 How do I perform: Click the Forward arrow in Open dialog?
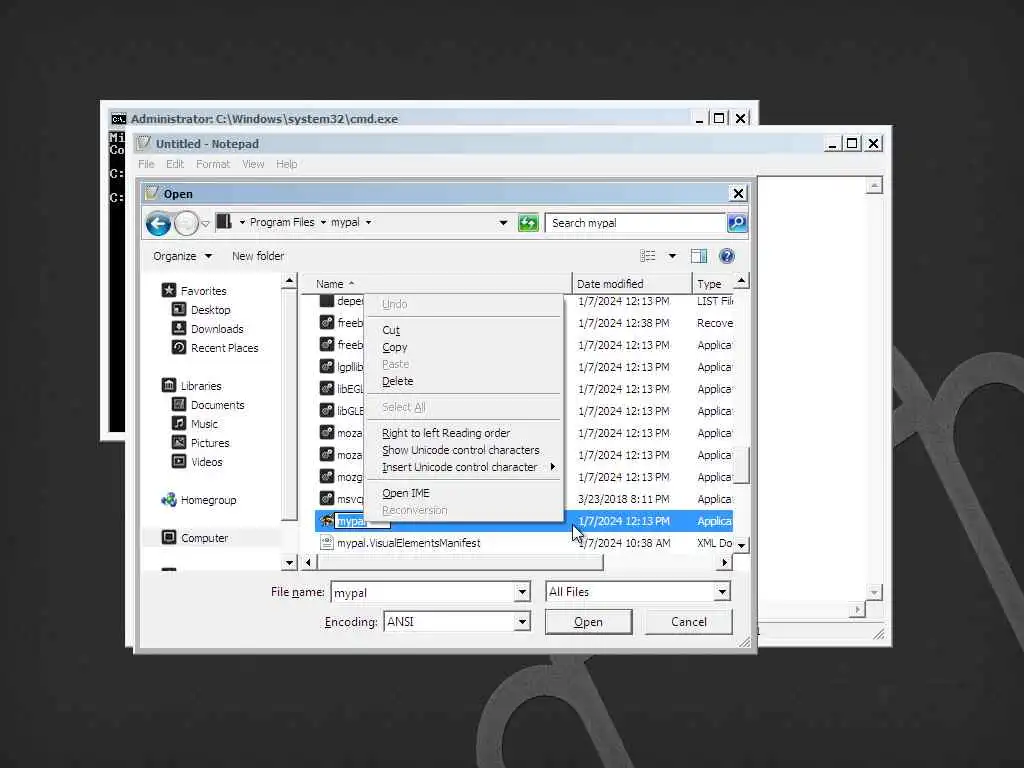point(186,223)
